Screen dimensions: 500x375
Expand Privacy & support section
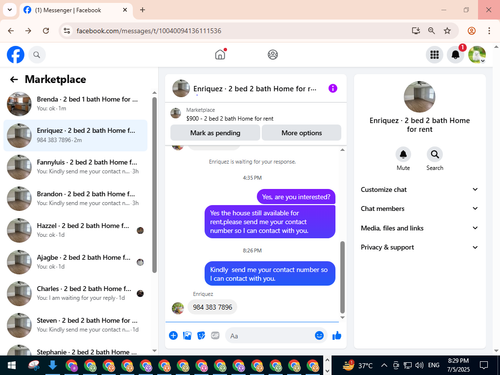click(x=419, y=247)
